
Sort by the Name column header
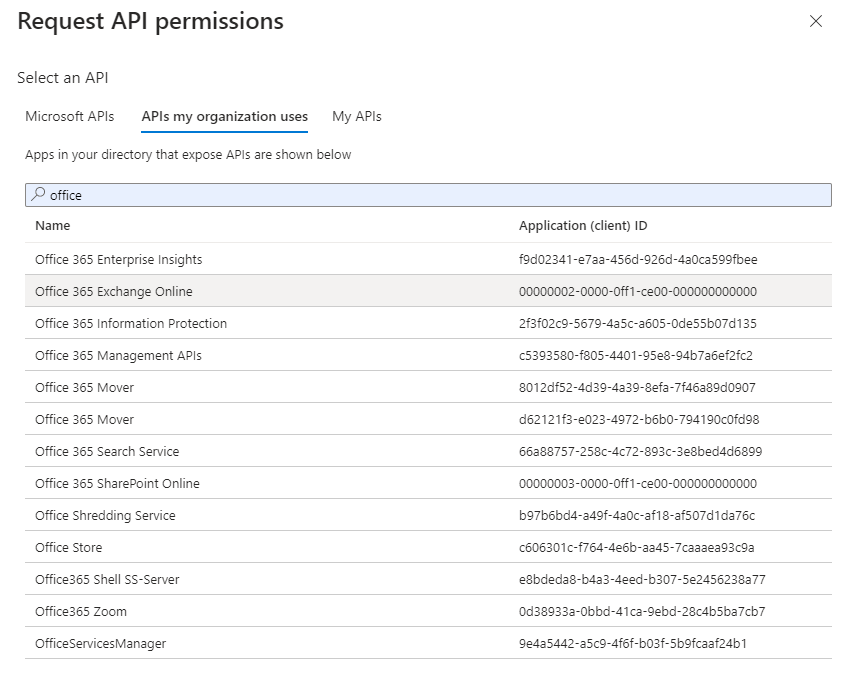click(53, 226)
